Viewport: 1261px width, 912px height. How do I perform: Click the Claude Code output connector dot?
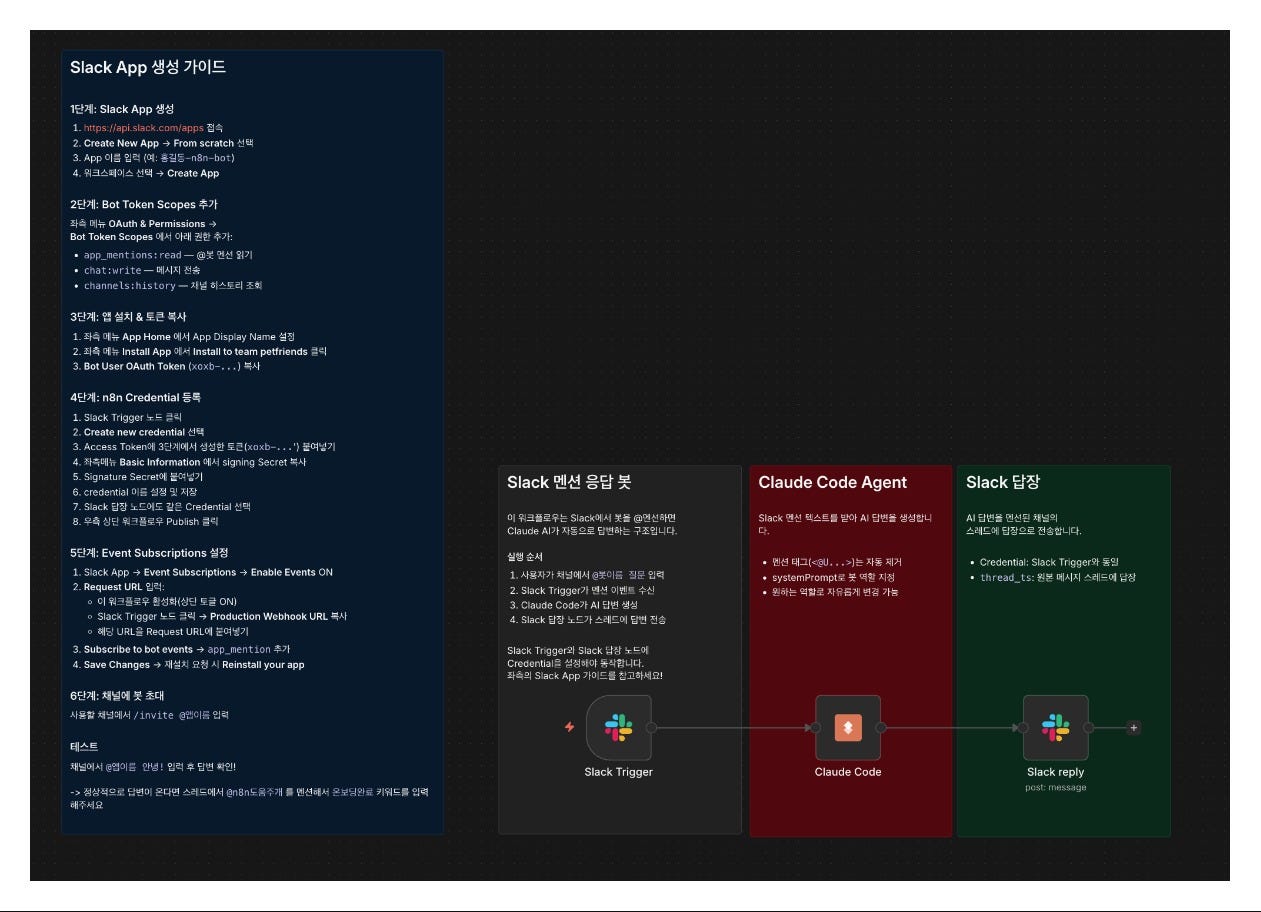pyautogui.click(x=881, y=728)
